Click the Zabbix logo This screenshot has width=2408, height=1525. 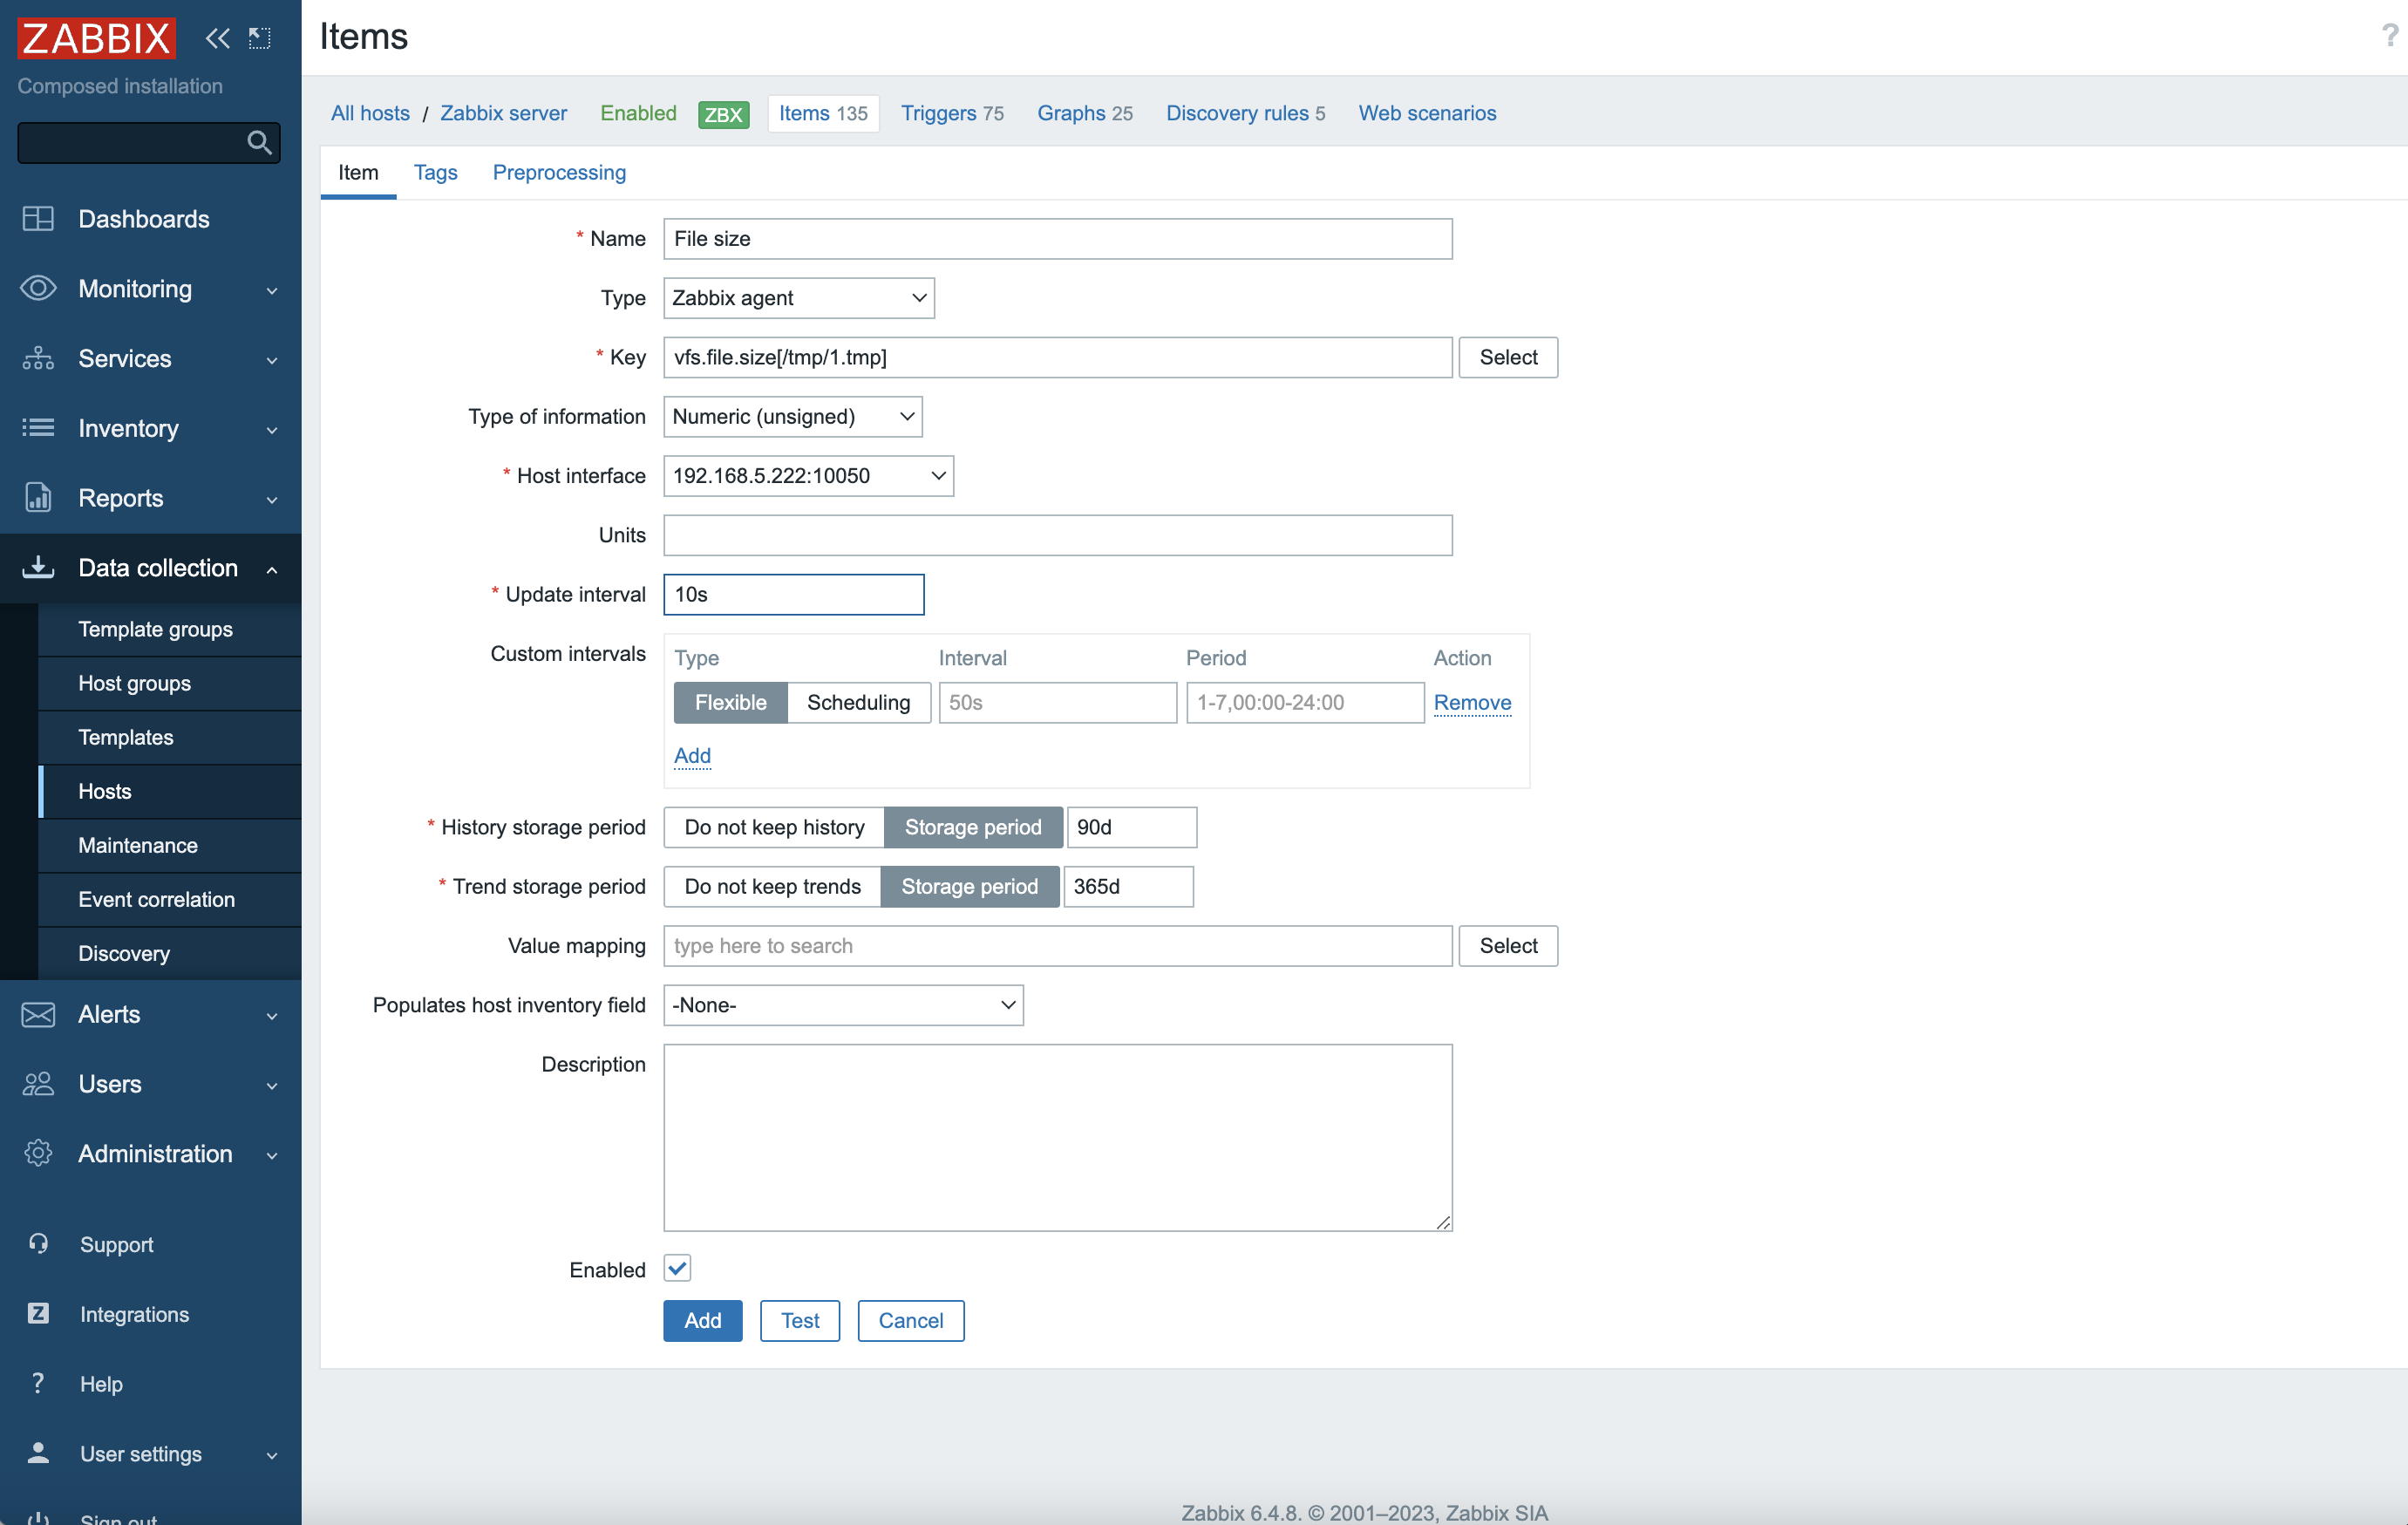(x=96, y=38)
